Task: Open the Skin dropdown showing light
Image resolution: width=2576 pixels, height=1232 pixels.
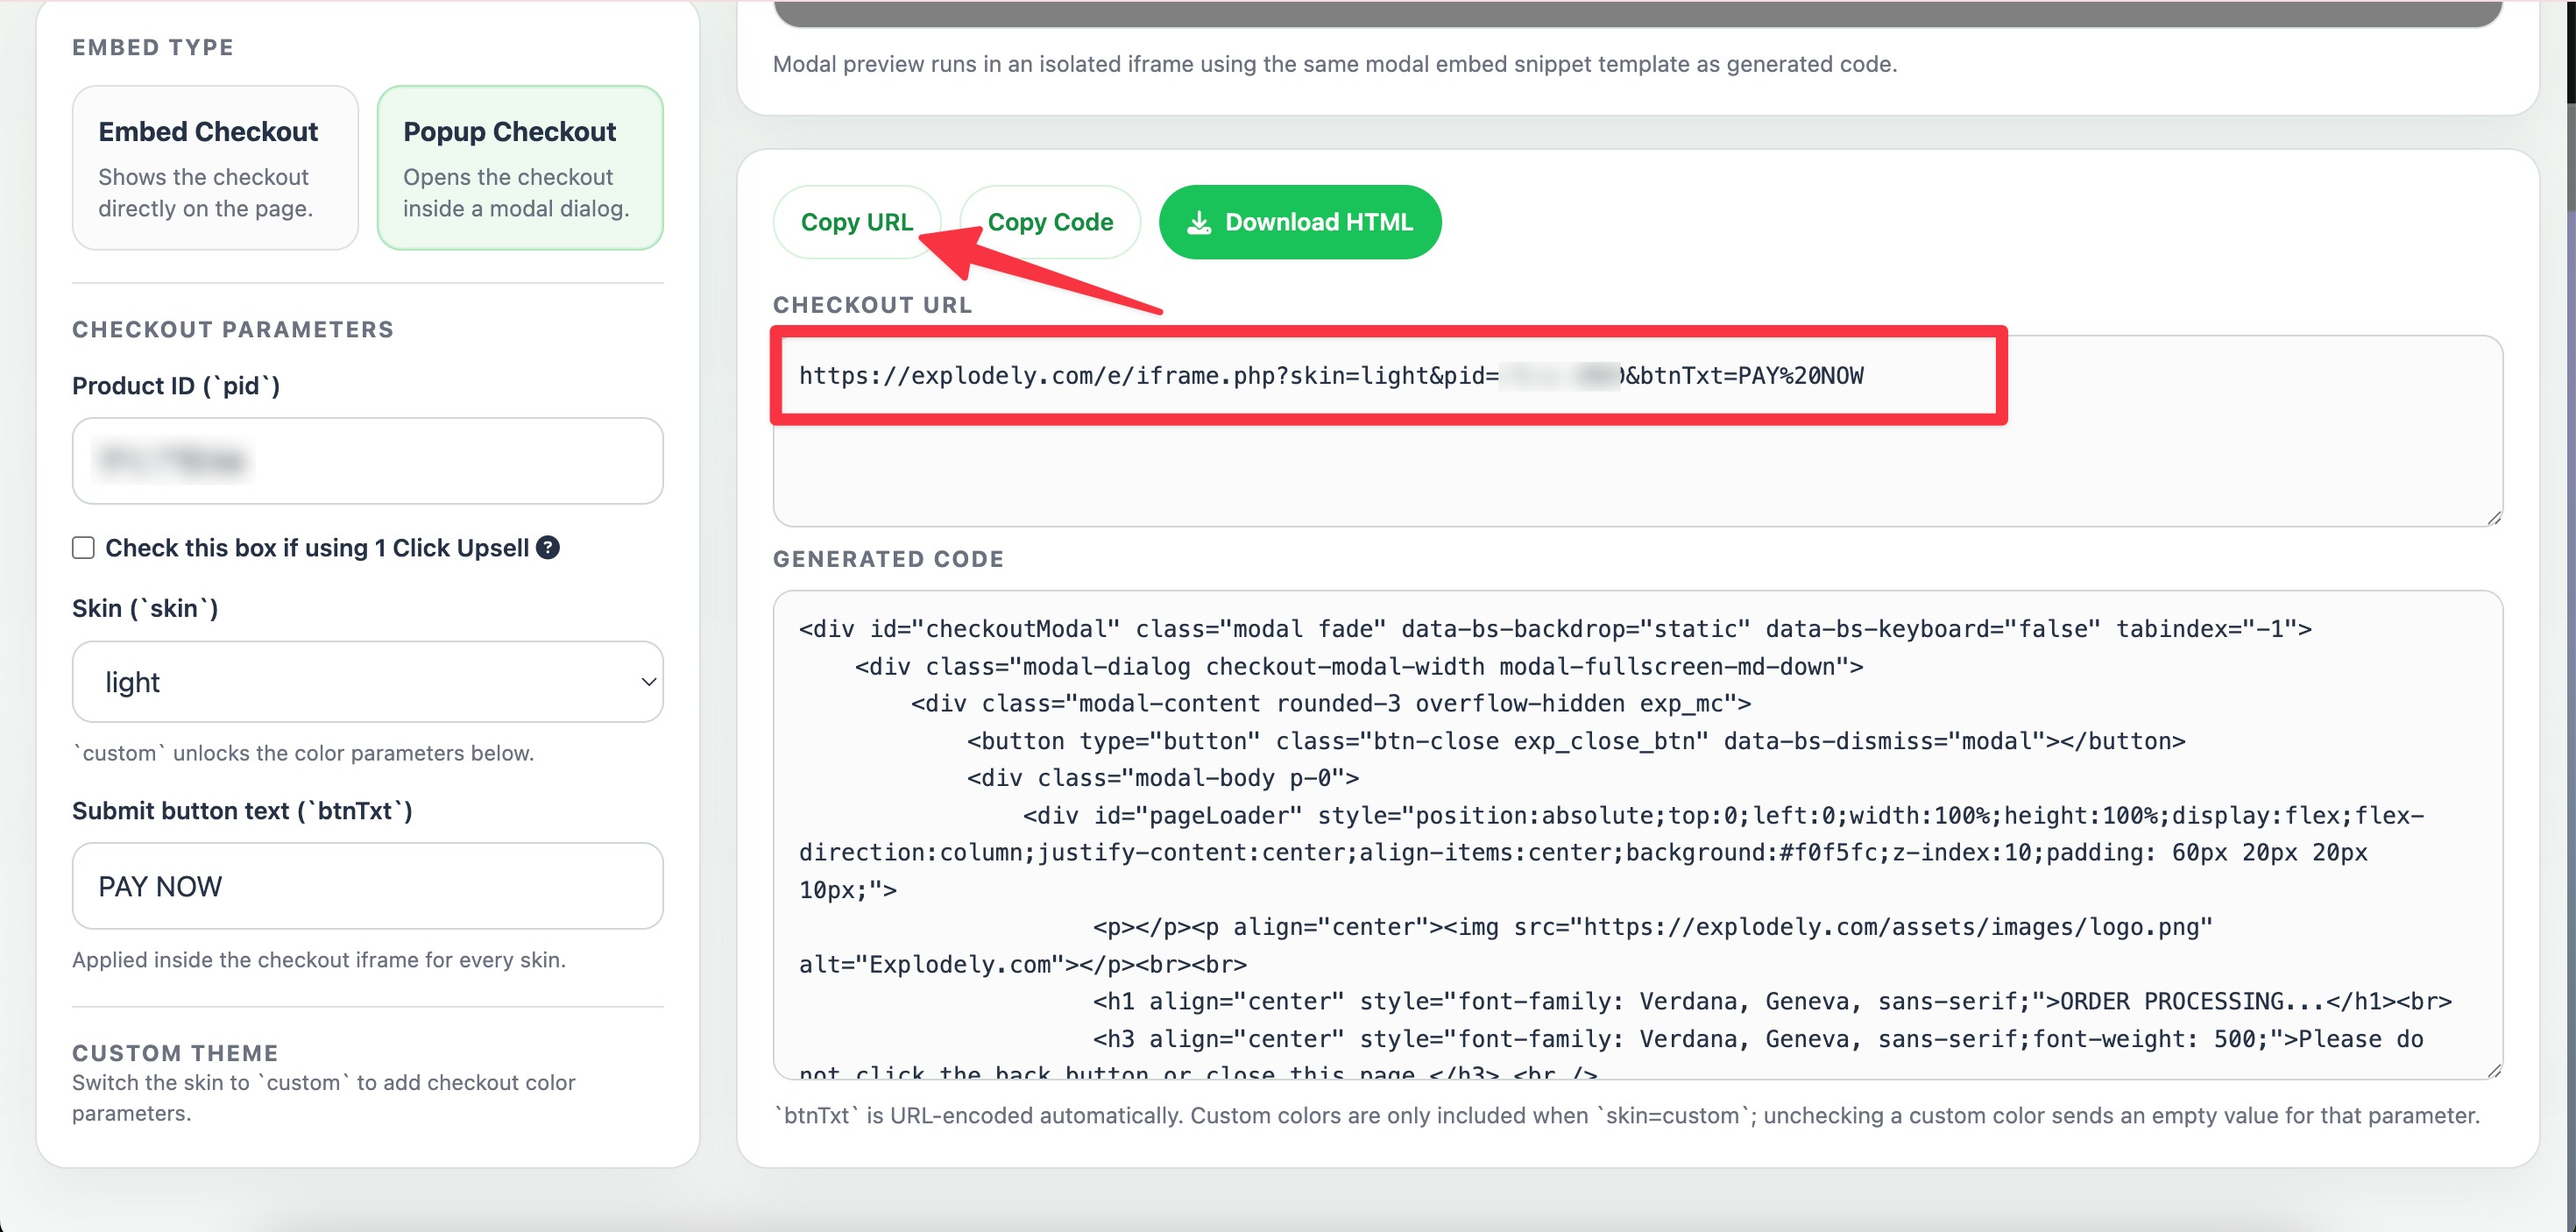Action: pyautogui.click(x=367, y=682)
